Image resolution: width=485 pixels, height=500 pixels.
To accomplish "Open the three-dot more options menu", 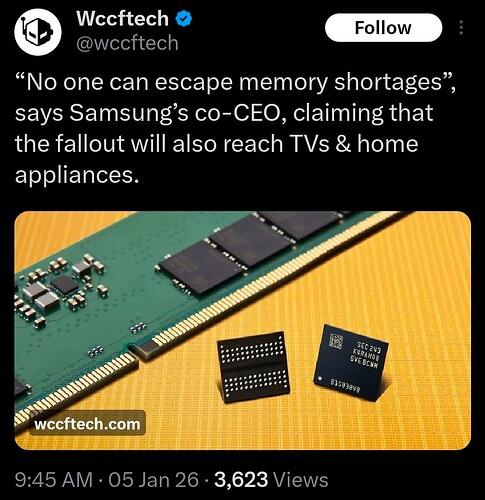I will (x=461, y=28).
